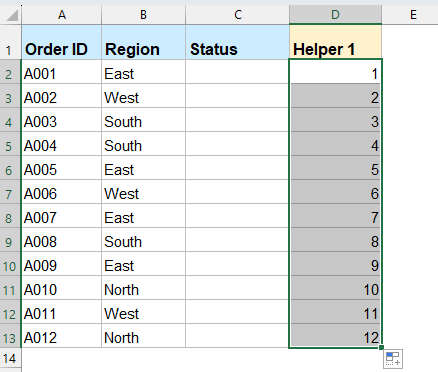
Task: Click the fill handle below value 12
Action: pos(381,348)
